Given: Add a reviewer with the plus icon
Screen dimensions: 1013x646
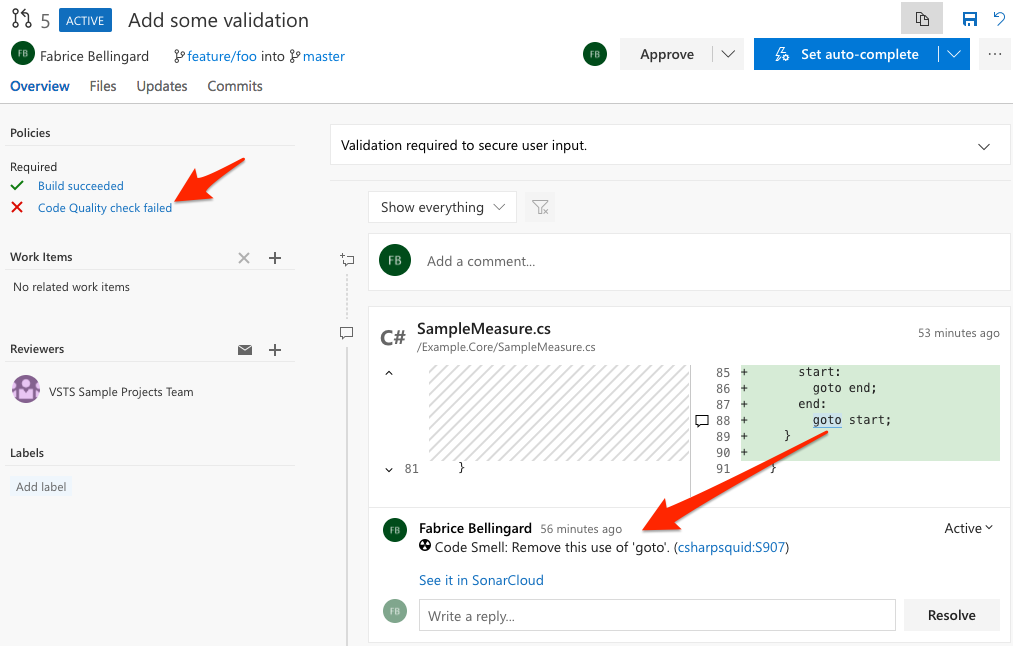Looking at the screenshot, I should click(275, 349).
